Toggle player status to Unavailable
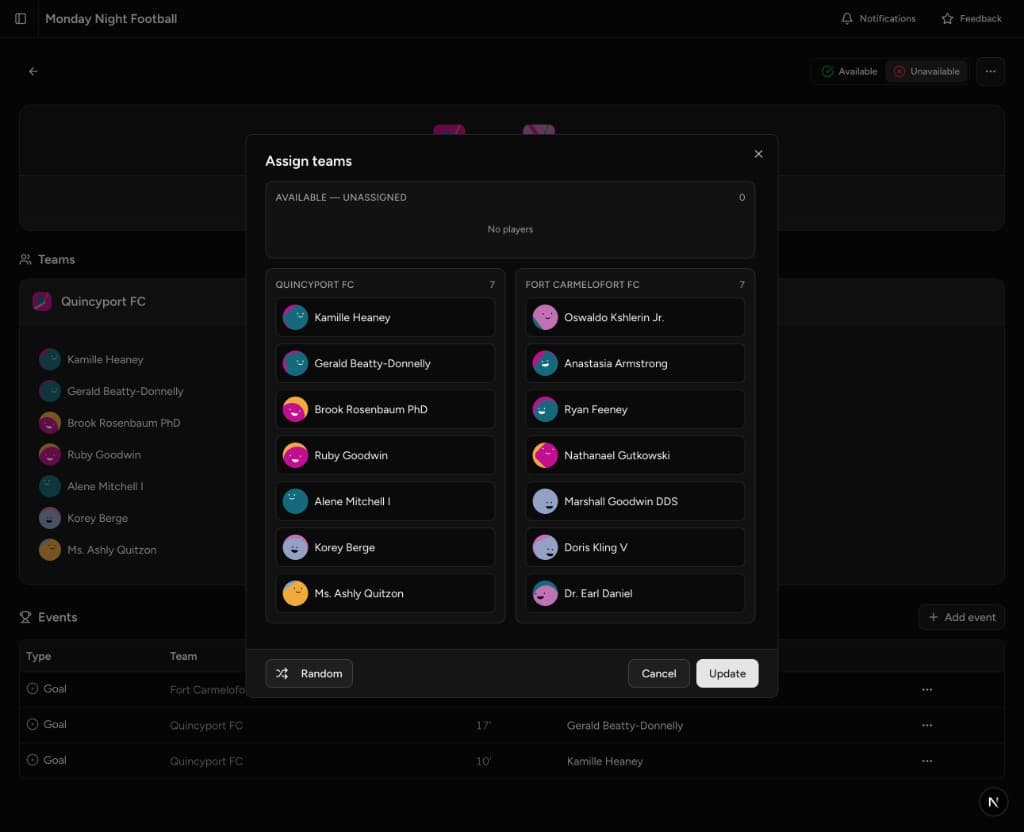 [926, 71]
